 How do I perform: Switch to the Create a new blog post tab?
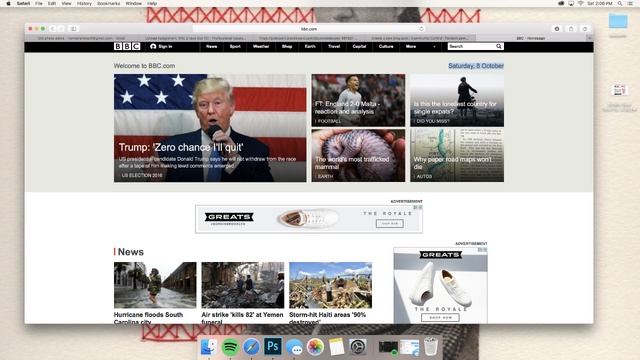[420, 38]
